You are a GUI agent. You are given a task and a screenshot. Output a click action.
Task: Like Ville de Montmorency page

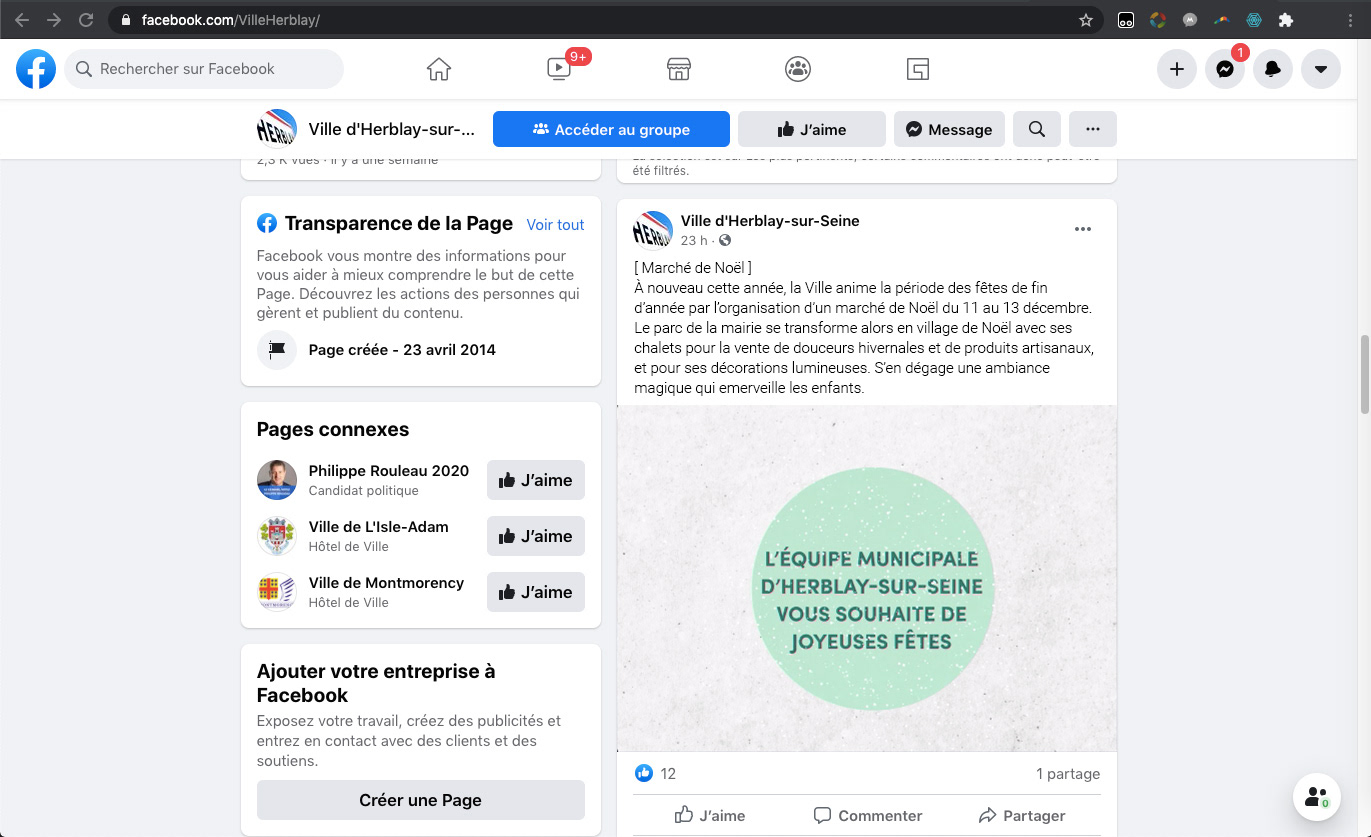[x=536, y=592]
